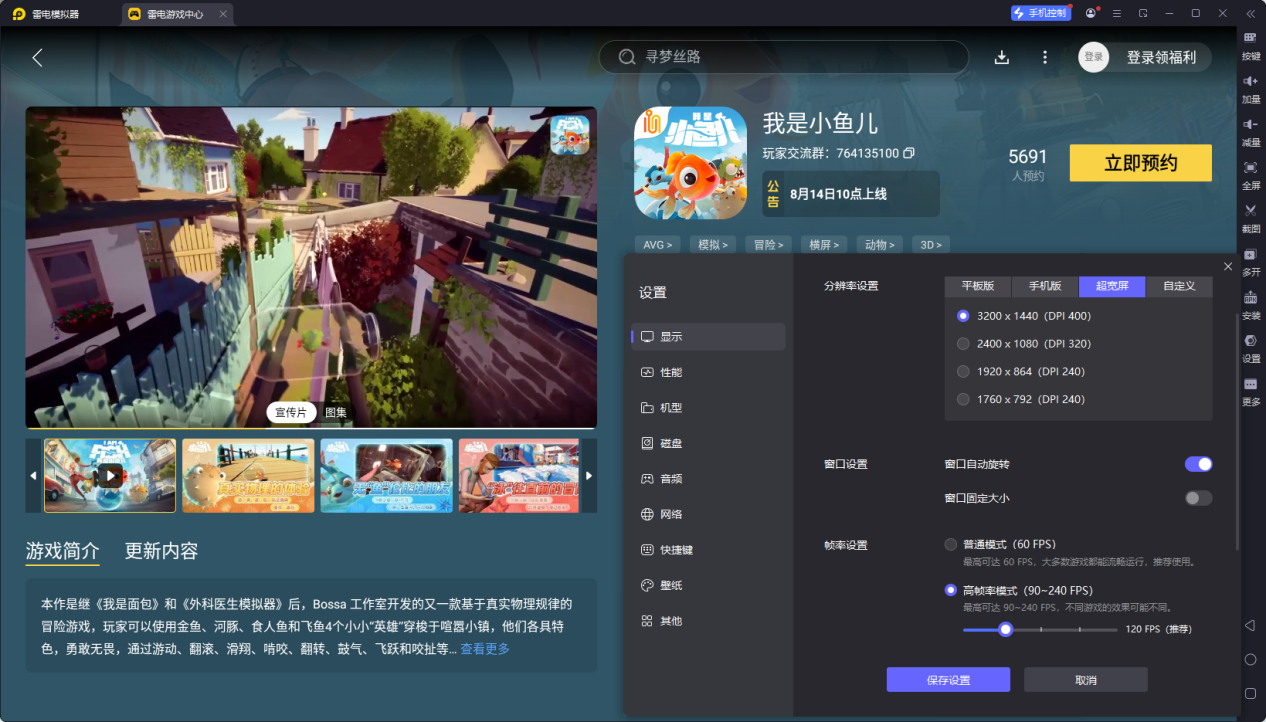This screenshot has width=1266, height=722.
Task: Click the Android back triangle in sidebar
Action: 1250,625
